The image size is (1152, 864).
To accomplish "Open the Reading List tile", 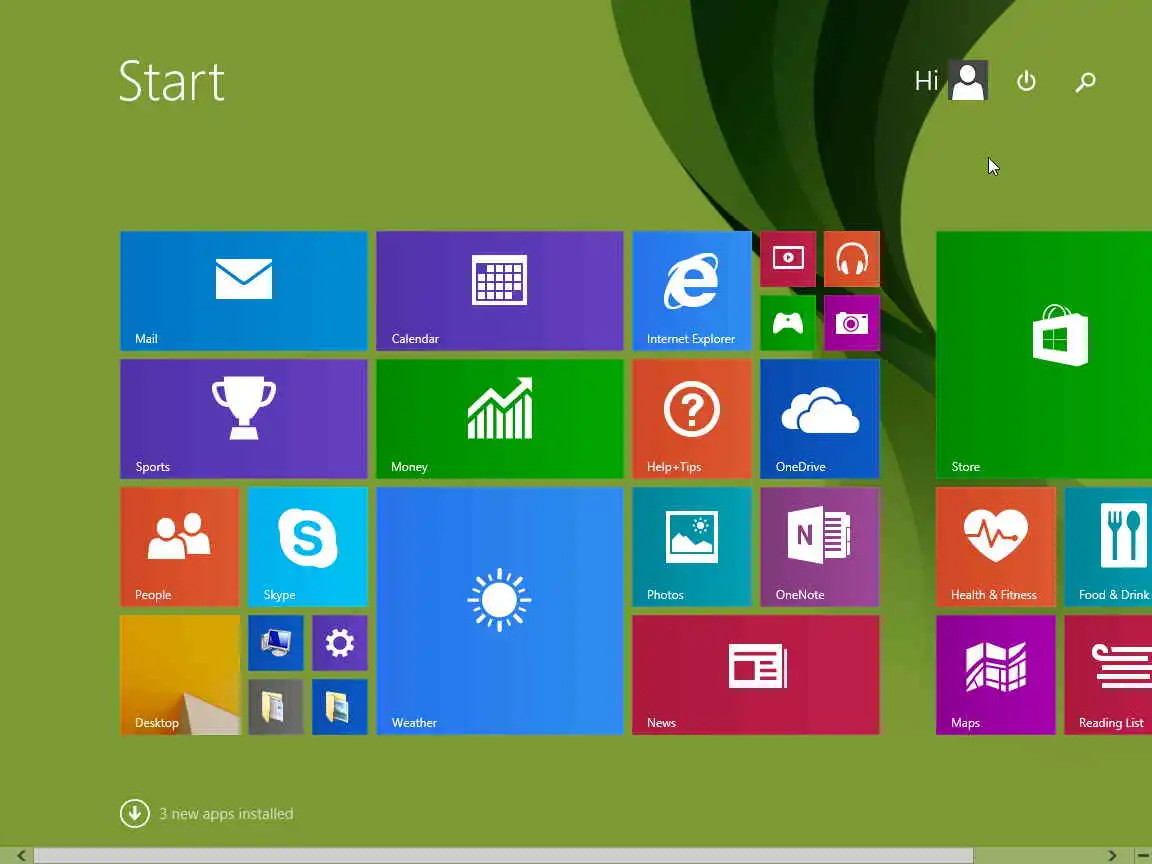I will click(x=1108, y=674).
